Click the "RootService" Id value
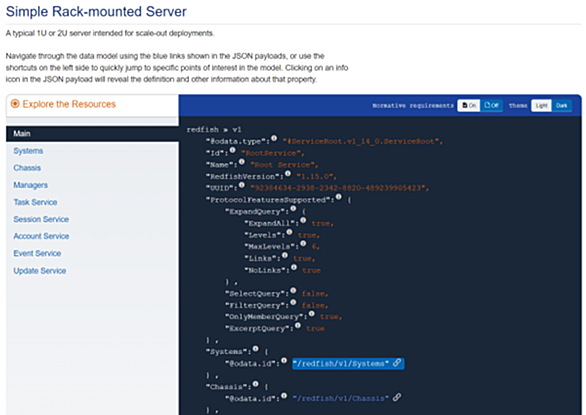Image resolution: width=586 pixels, height=415 pixels. [x=272, y=153]
